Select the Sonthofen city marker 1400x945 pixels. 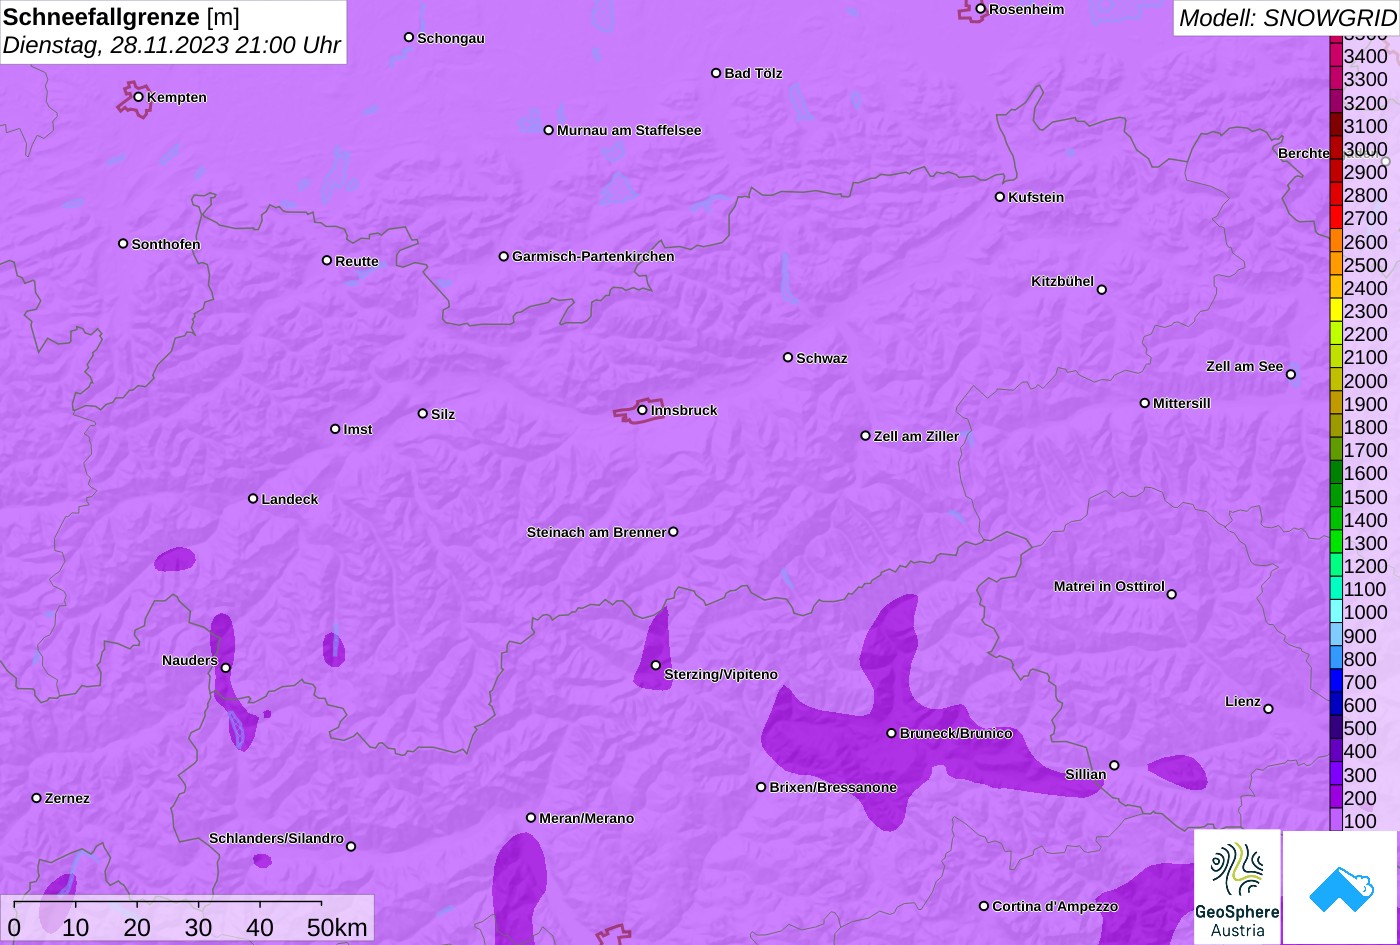pyautogui.click(x=123, y=244)
